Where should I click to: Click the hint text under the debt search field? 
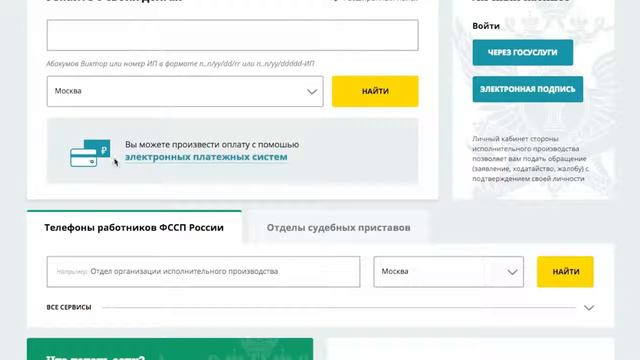[180, 64]
